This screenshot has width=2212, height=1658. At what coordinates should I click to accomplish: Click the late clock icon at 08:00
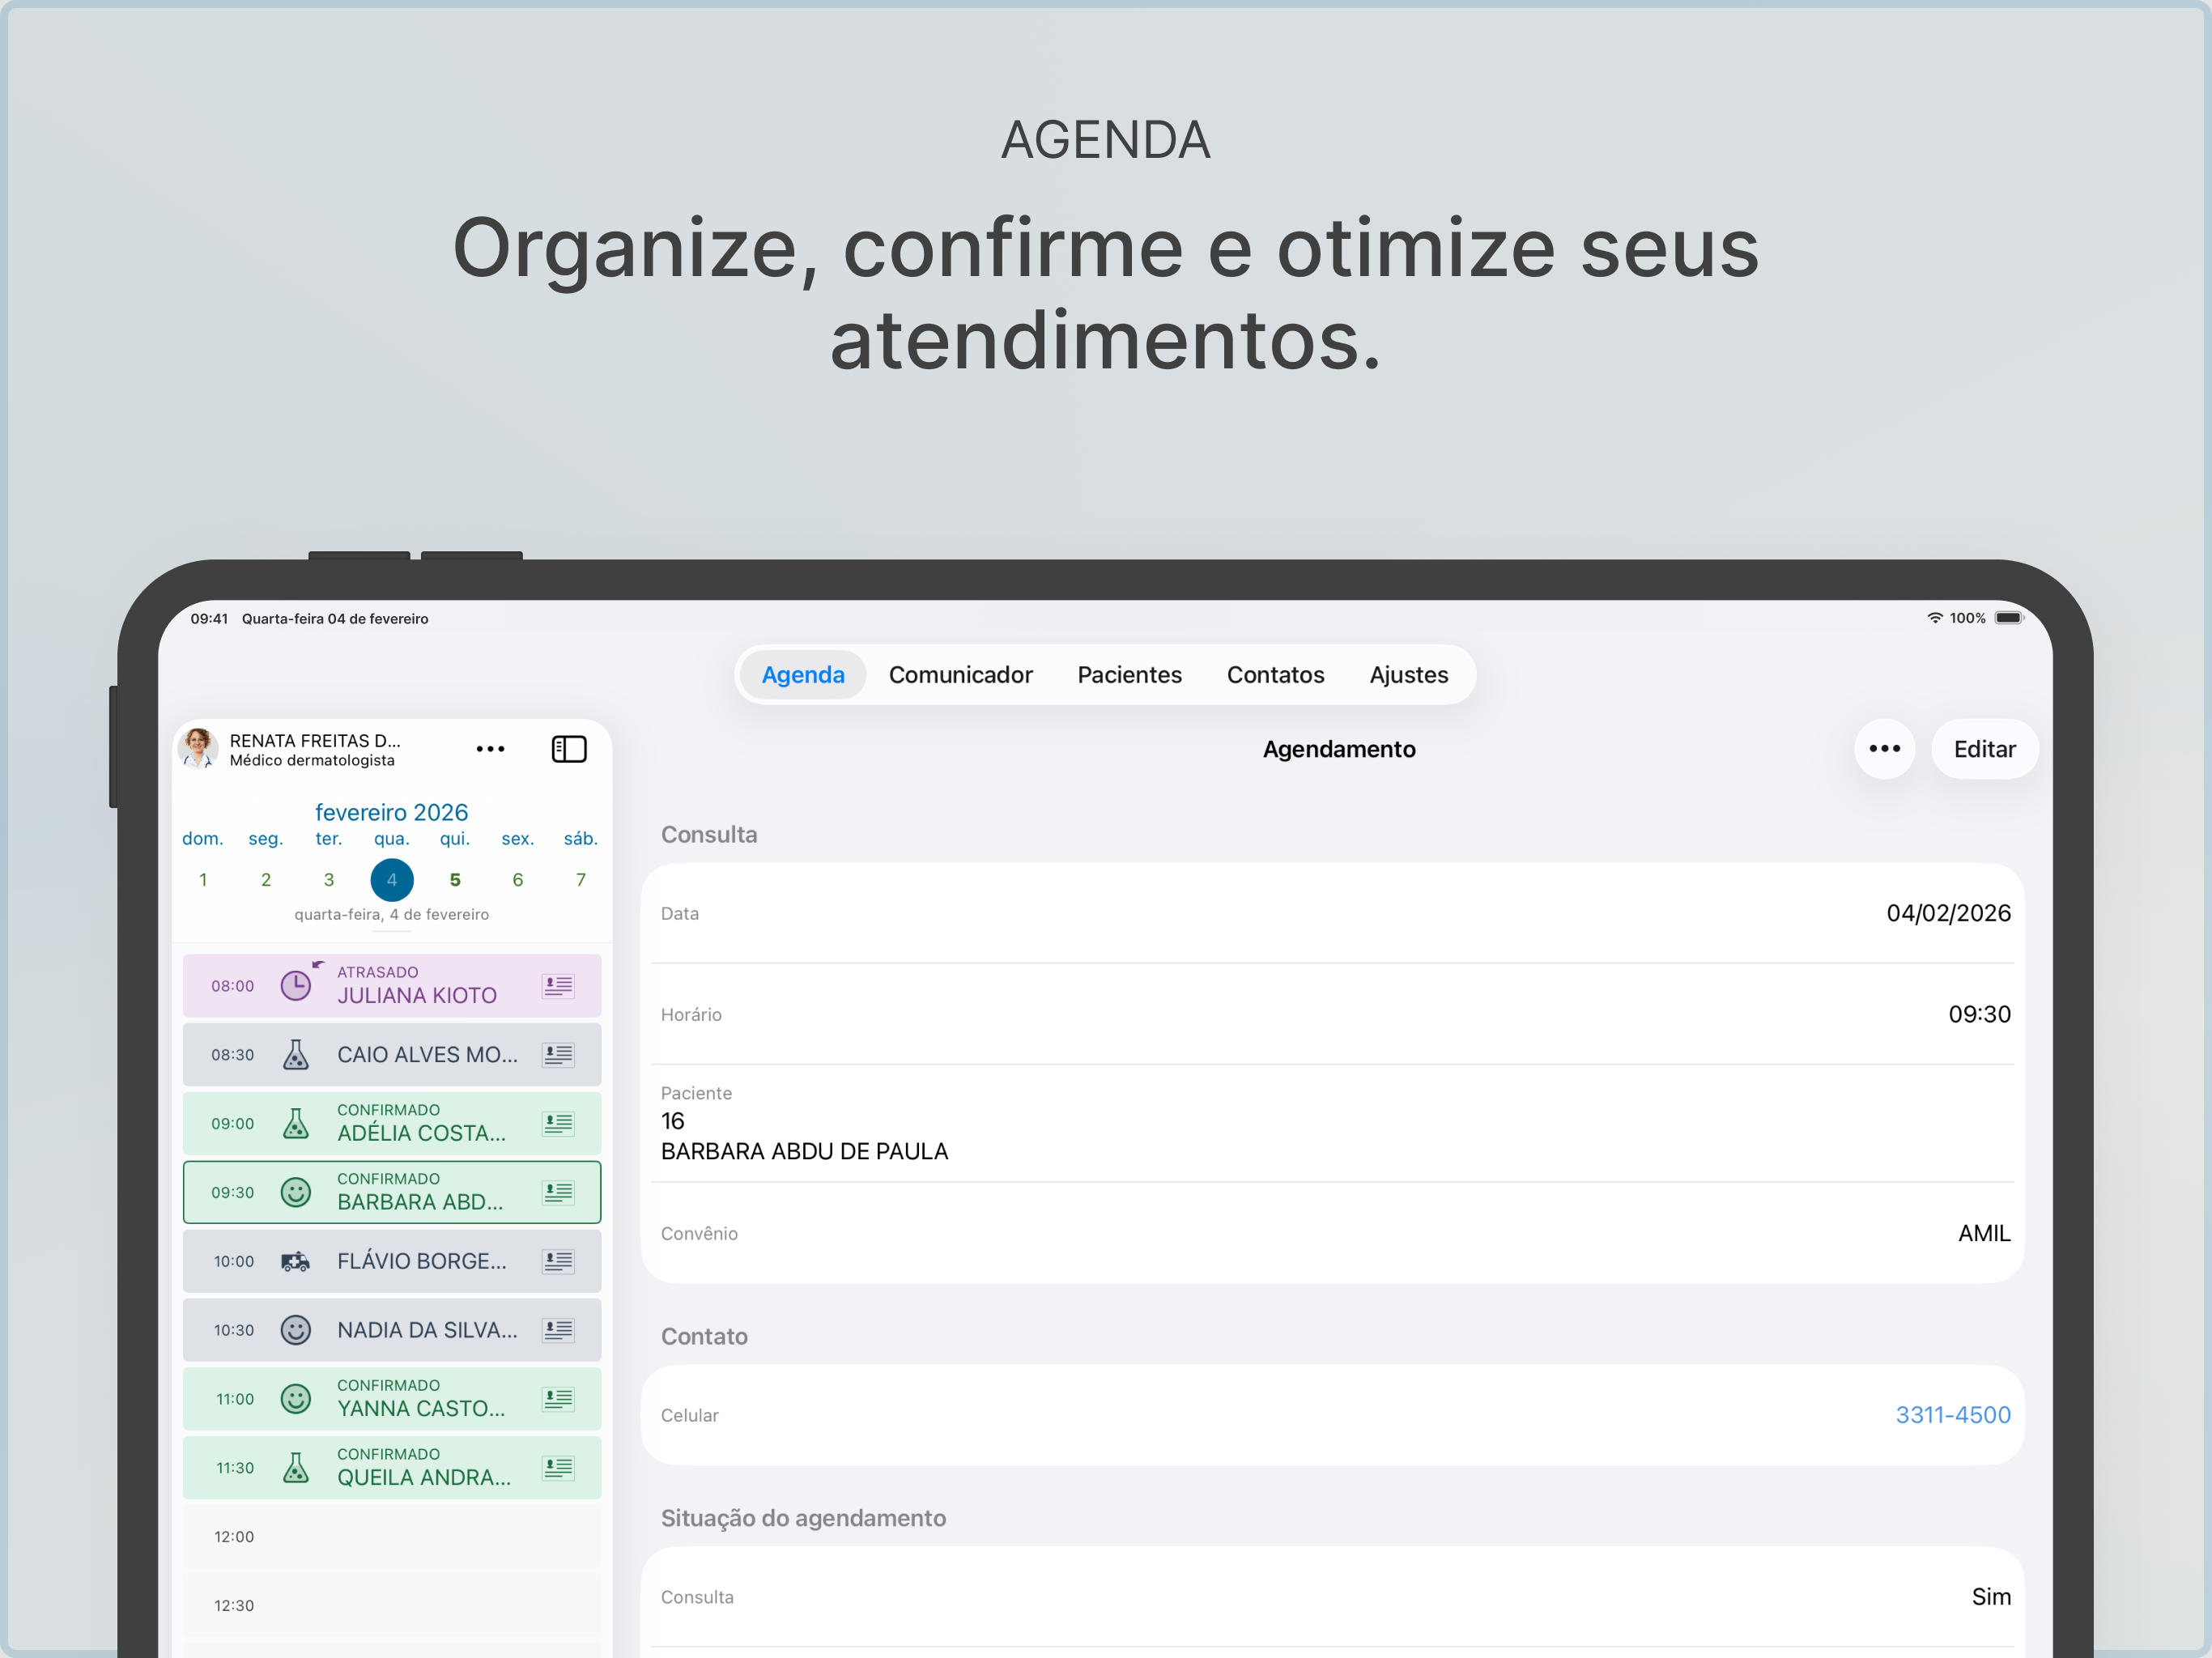coord(297,985)
